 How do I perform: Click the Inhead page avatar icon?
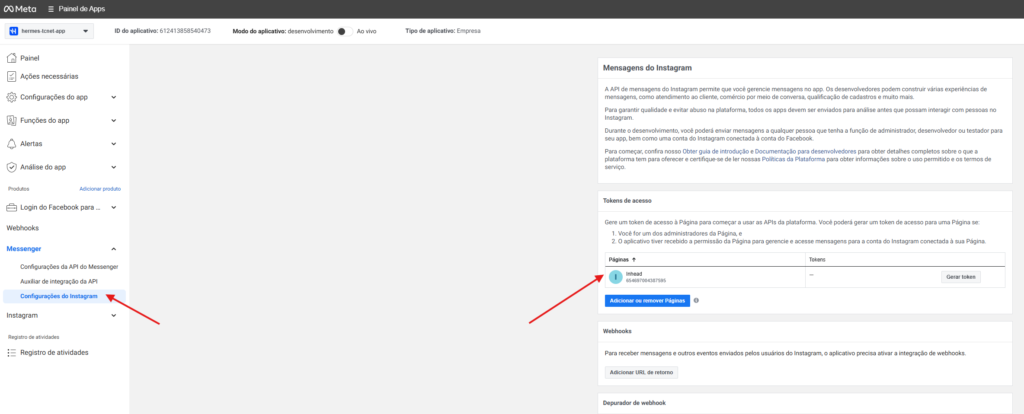[615, 277]
